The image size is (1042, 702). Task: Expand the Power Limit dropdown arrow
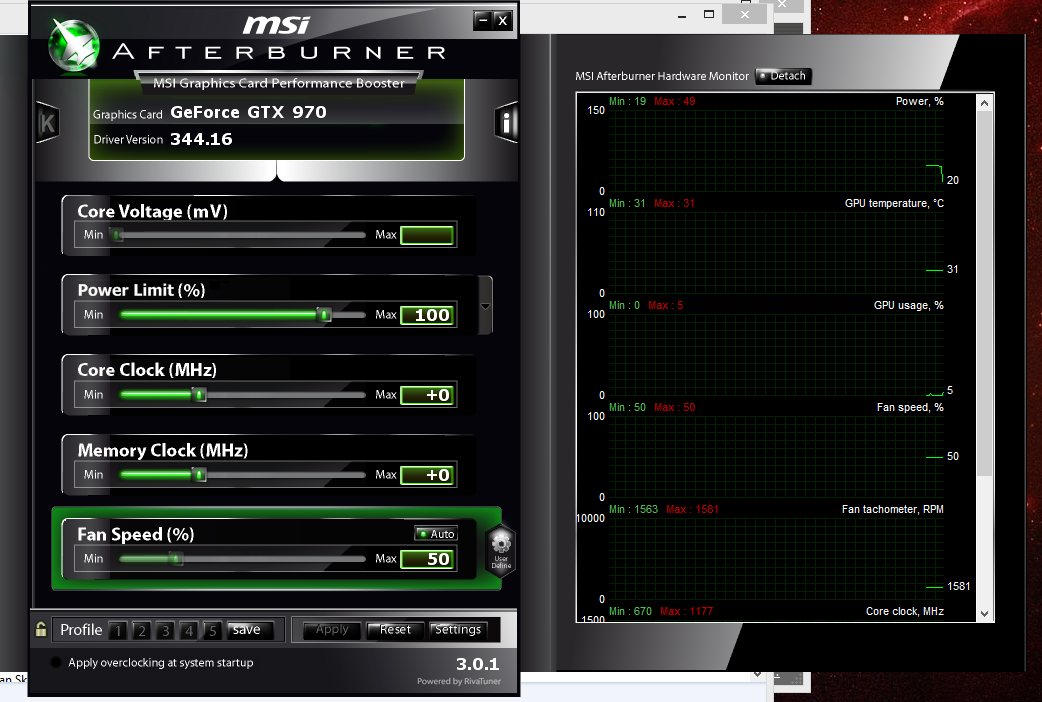485,306
